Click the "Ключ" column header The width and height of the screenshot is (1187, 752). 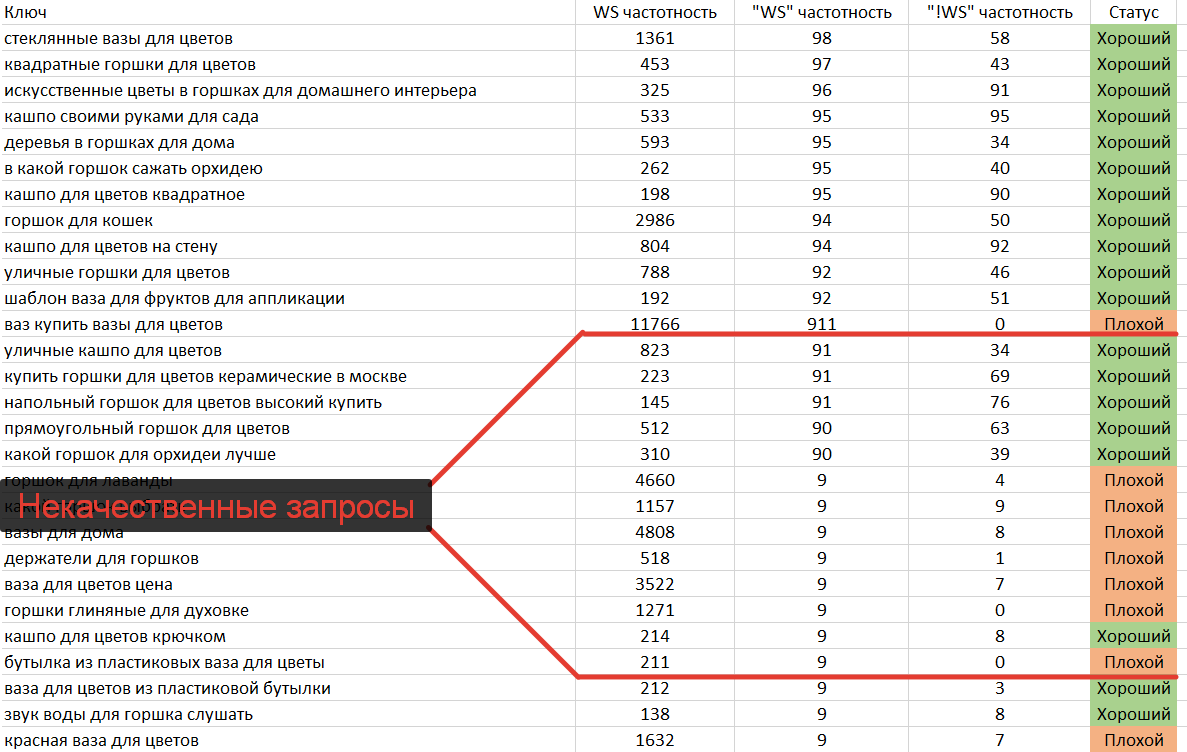pyautogui.click(x=25, y=12)
